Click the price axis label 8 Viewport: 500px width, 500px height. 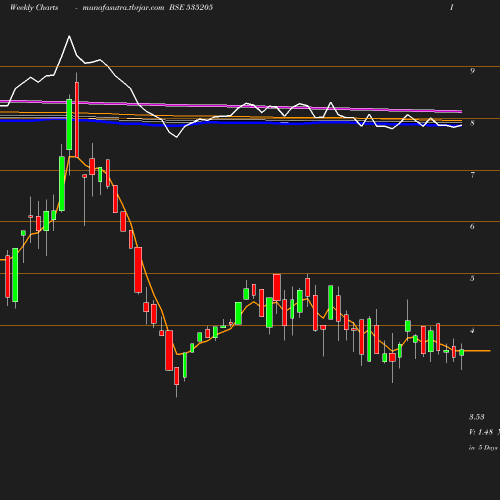[x=472, y=123]
